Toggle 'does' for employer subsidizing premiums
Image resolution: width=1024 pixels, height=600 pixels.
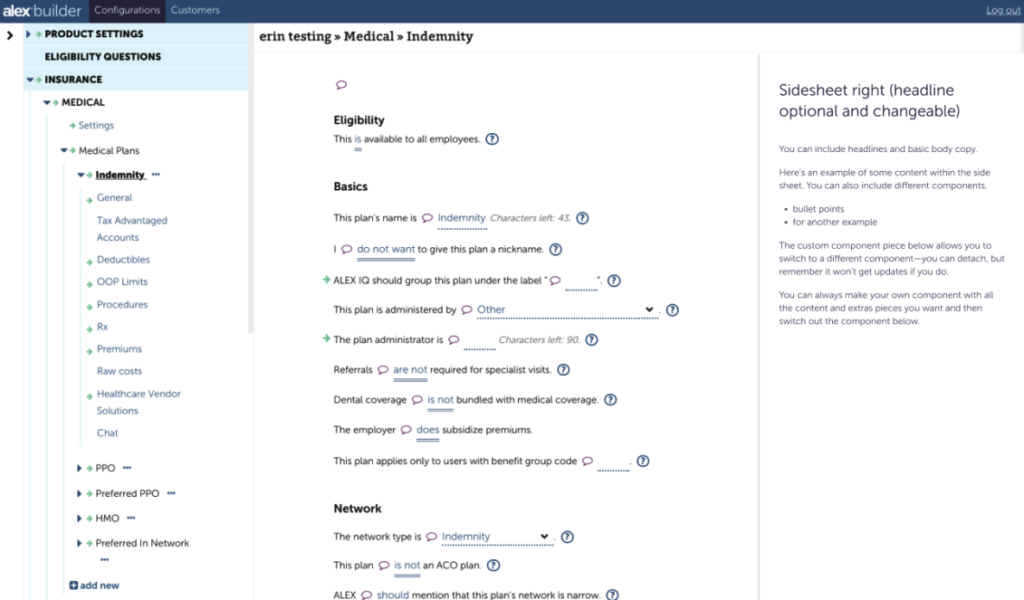pyautogui.click(x=428, y=430)
